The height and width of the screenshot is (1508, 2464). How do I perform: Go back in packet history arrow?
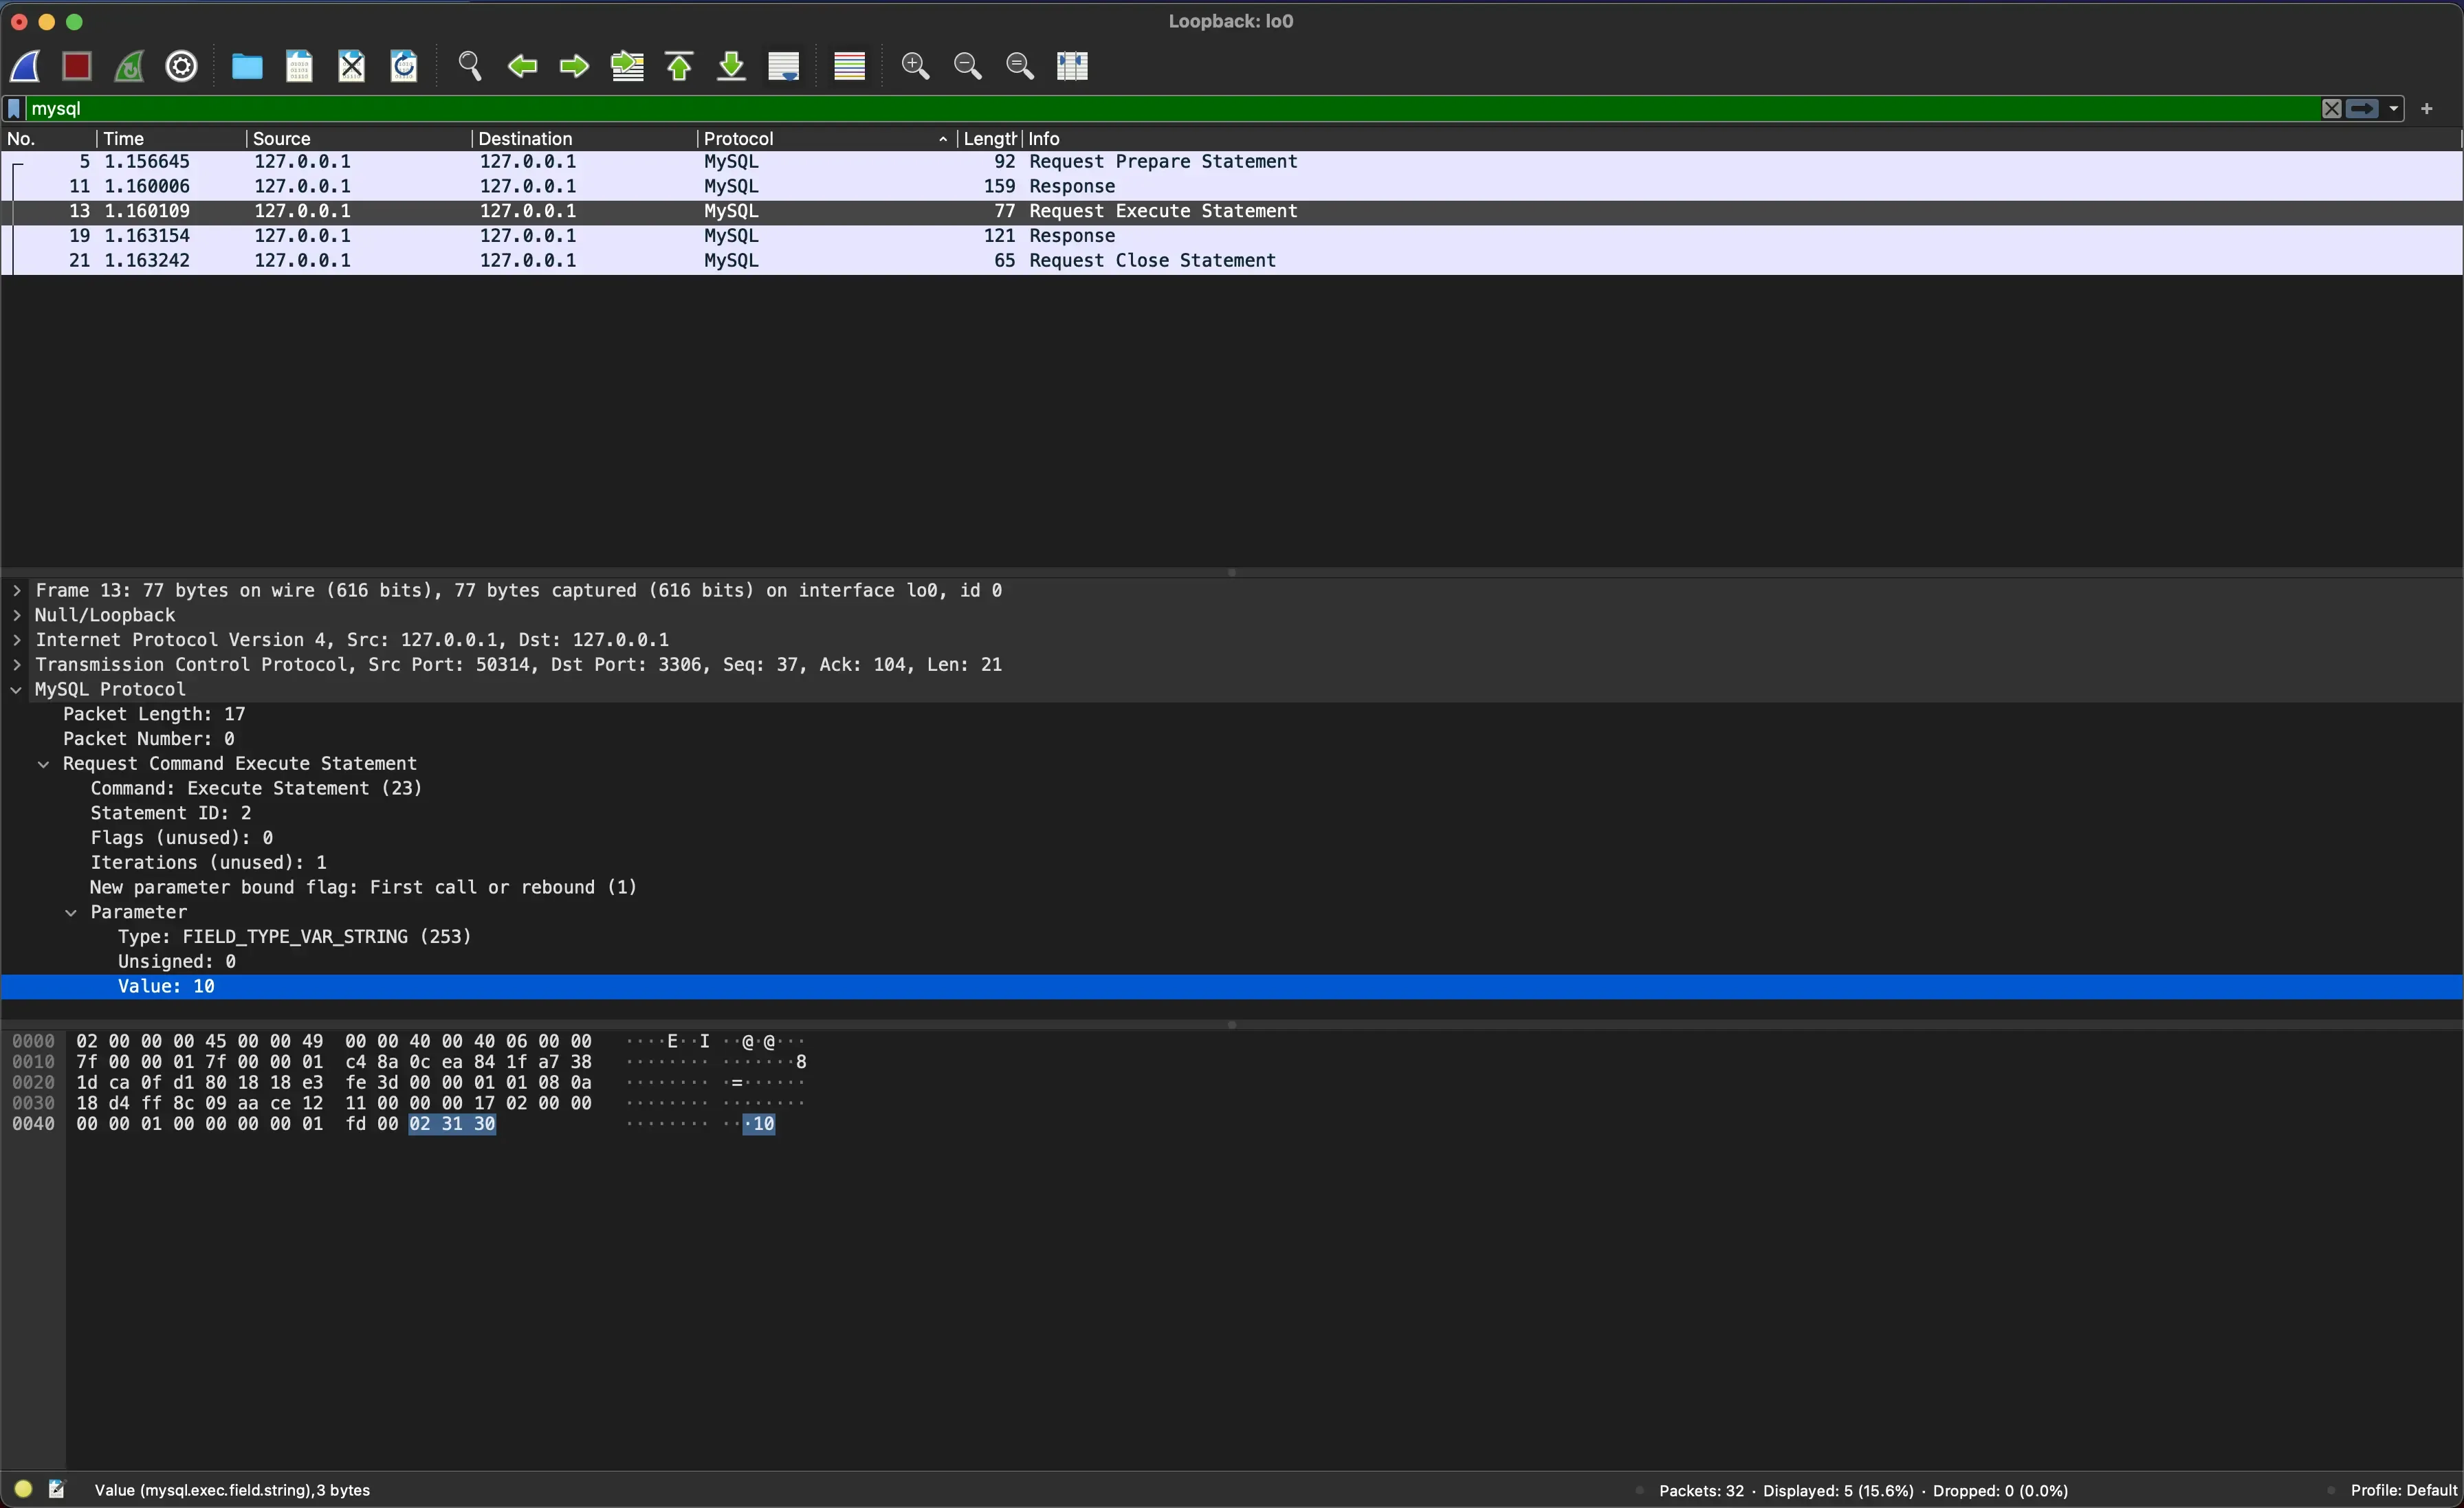522,66
